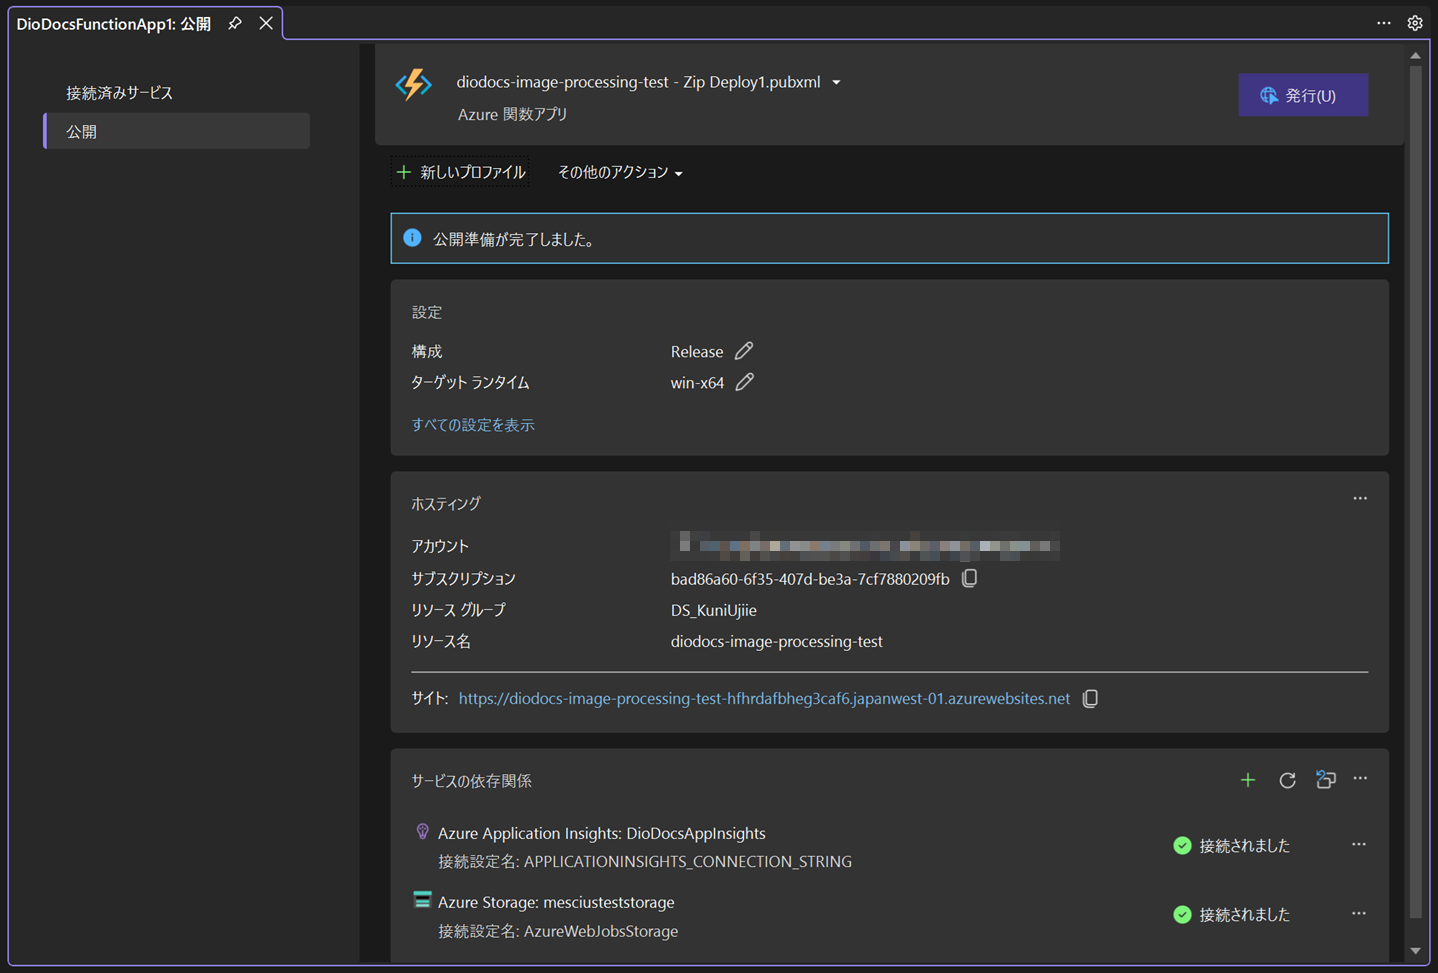Click the 発行(U) publish button
This screenshot has width=1438, height=973.
(x=1303, y=95)
